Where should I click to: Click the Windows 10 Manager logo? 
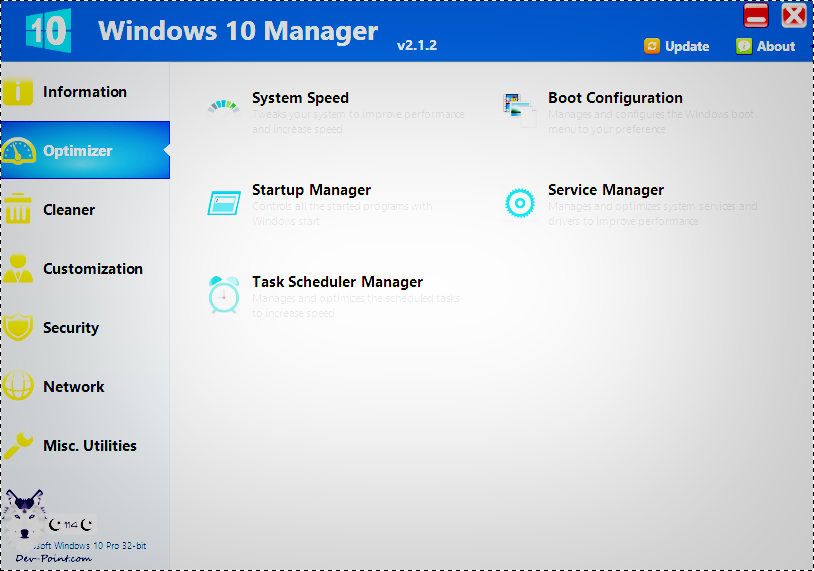coord(47,31)
